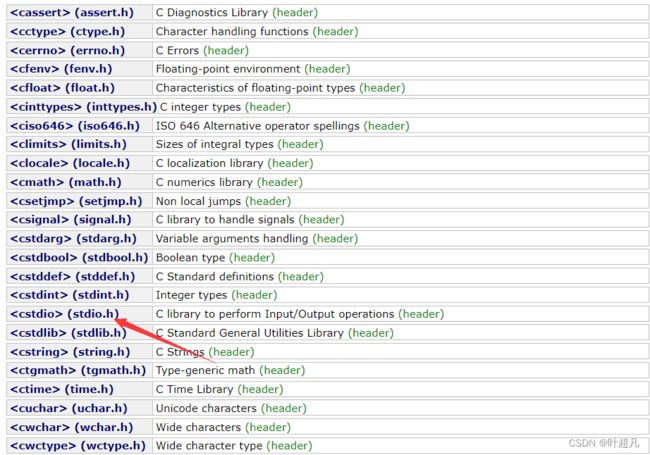The height and width of the screenshot is (455, 650).
Task: Open the <cstring> (string.h) link
Action: pyautogui.click(x=70, y=352)
